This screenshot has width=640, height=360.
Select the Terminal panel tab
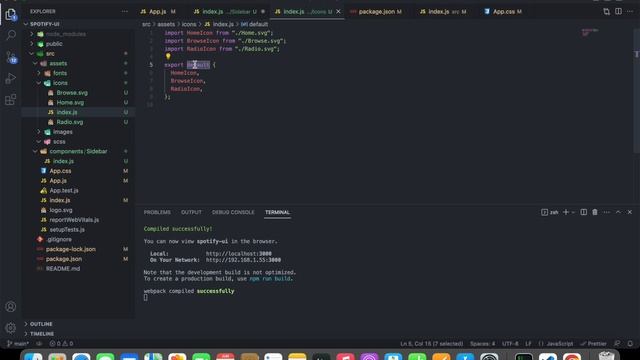point(277,212)
